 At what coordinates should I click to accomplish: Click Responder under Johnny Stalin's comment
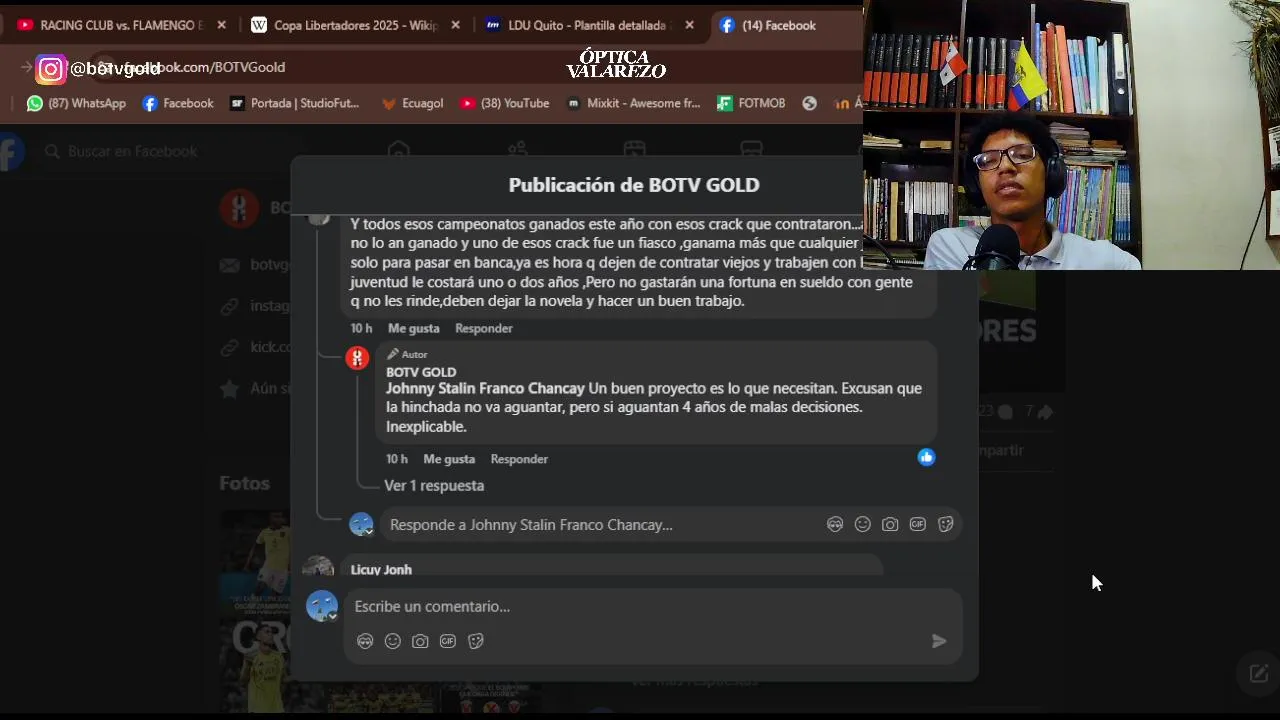pos(484,328)
